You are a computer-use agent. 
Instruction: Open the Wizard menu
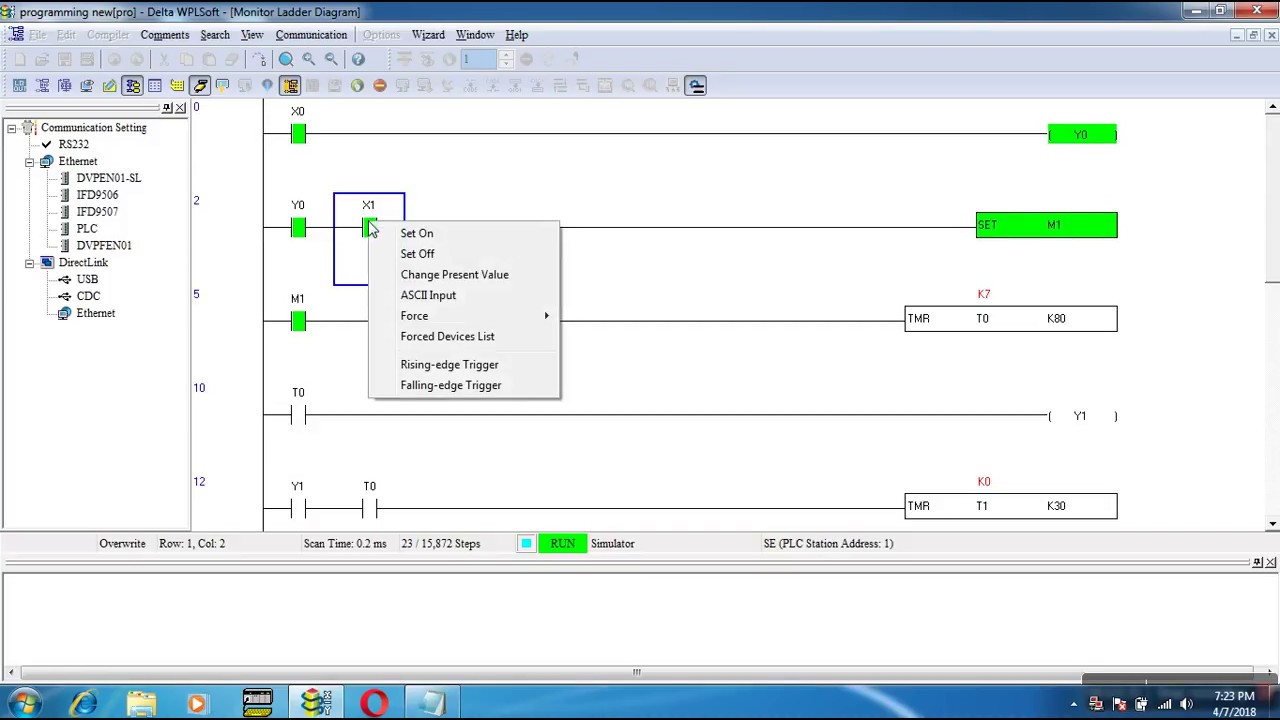click(428, 35)
